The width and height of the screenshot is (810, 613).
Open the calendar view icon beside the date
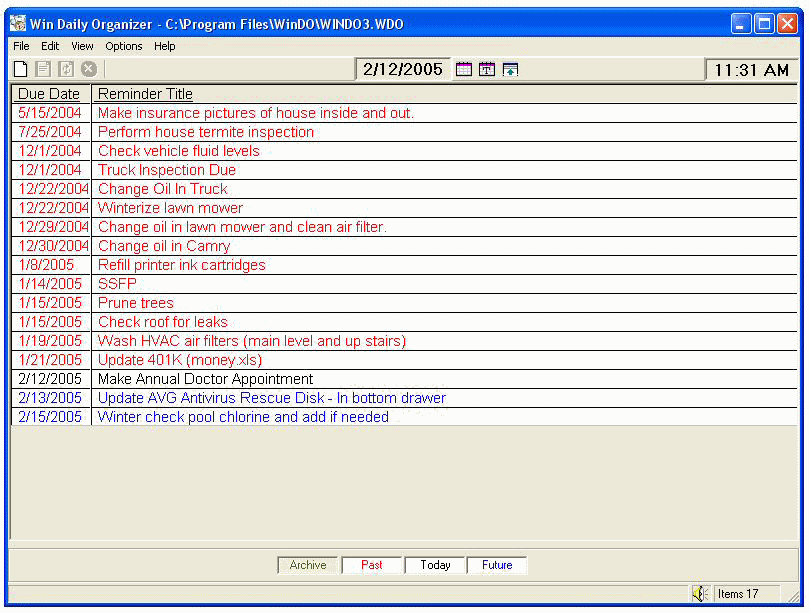[464, 69]
